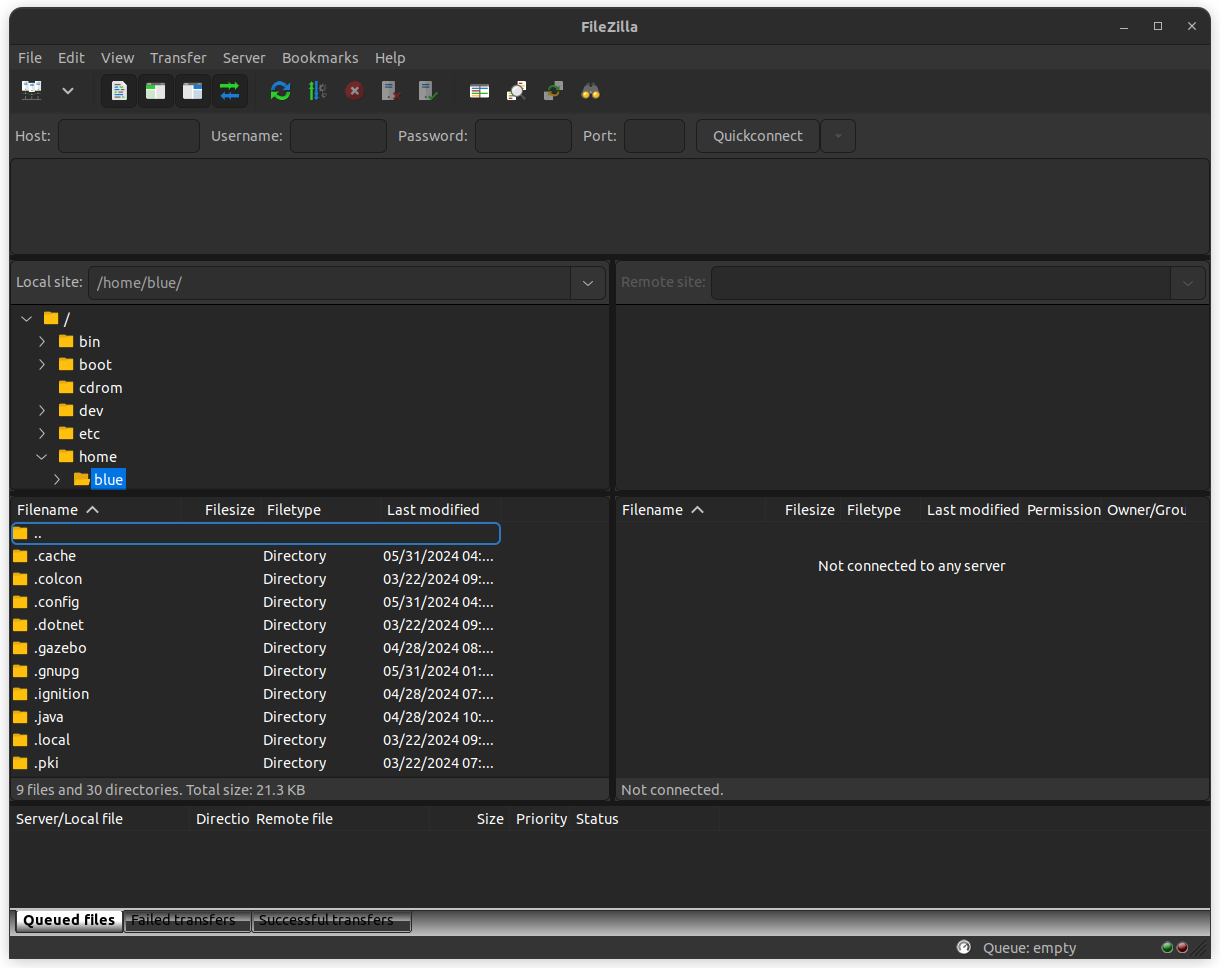Select the .local directory row
This screenshot has width=1220, height=968.
click(256, 740)
